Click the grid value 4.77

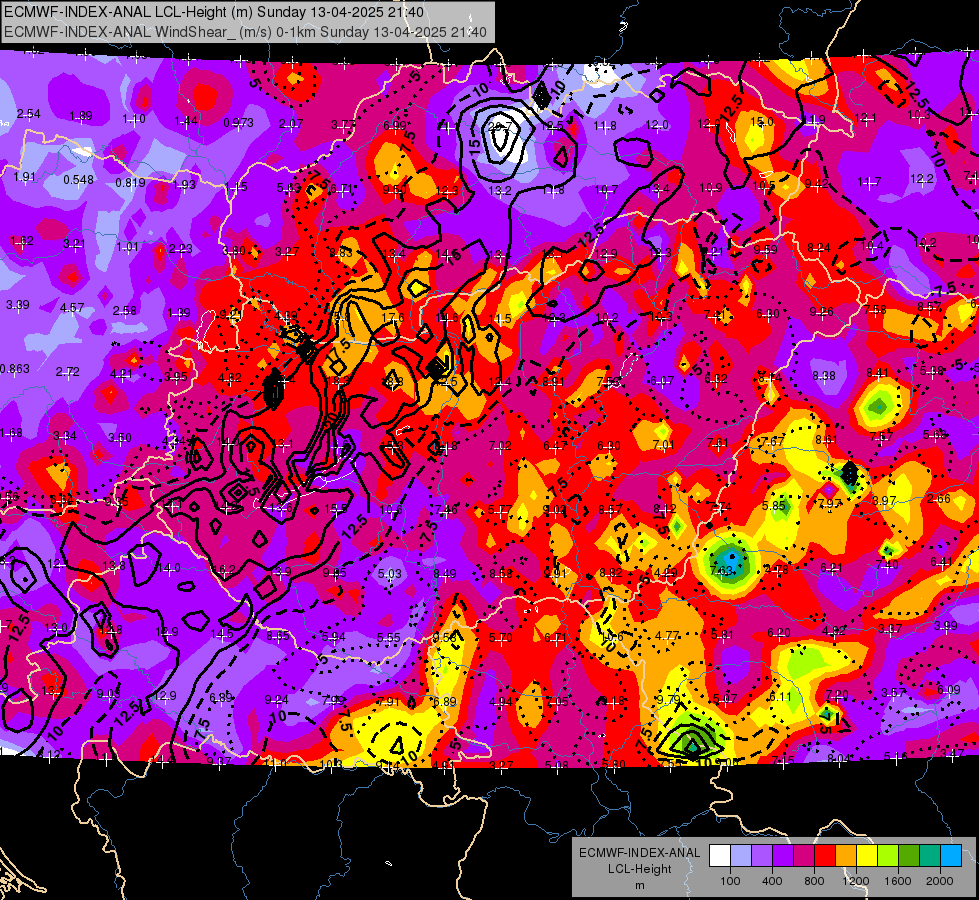click(x=667, y=636)
